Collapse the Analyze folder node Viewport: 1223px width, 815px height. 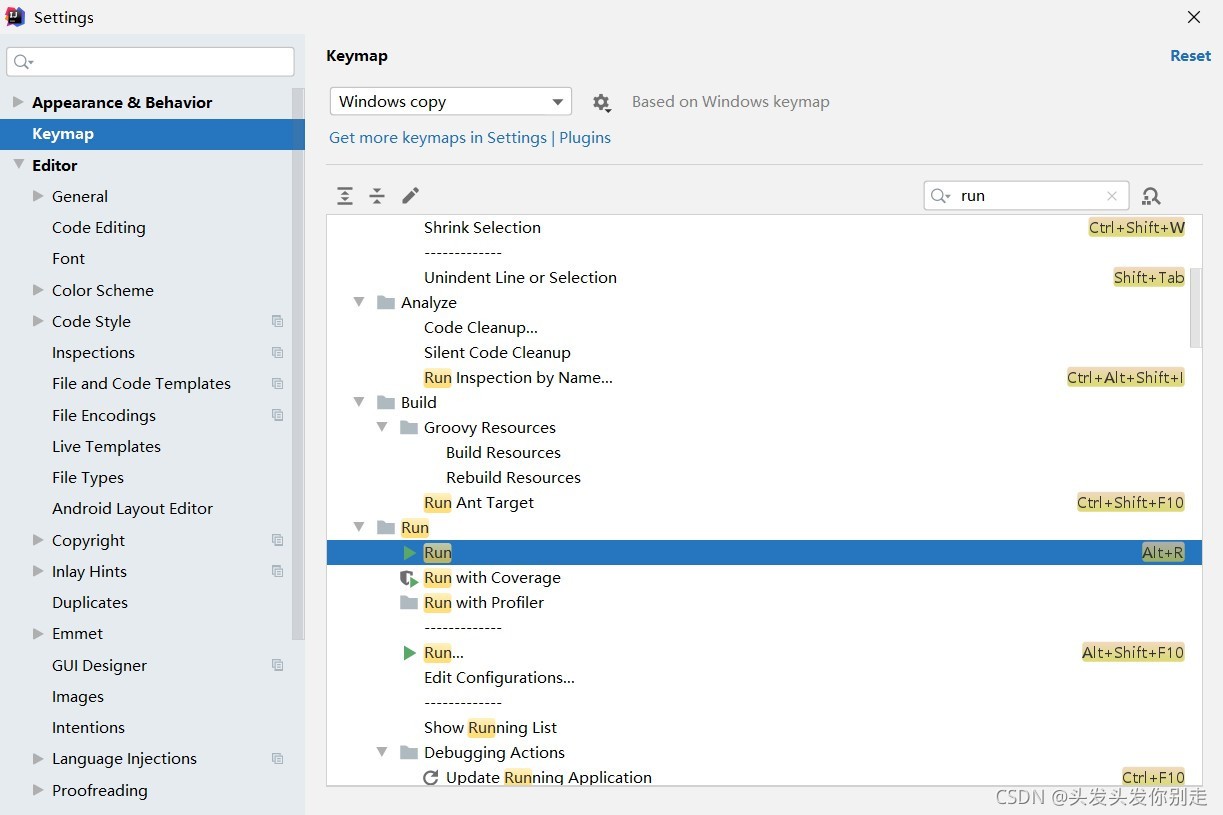pyautogui.click(x=359, y=302)
